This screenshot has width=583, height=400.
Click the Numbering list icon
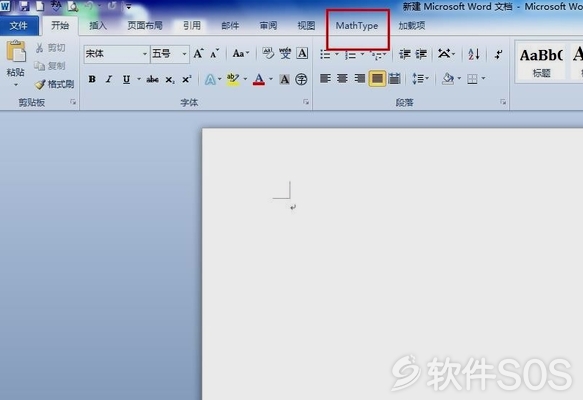(350, 55)
